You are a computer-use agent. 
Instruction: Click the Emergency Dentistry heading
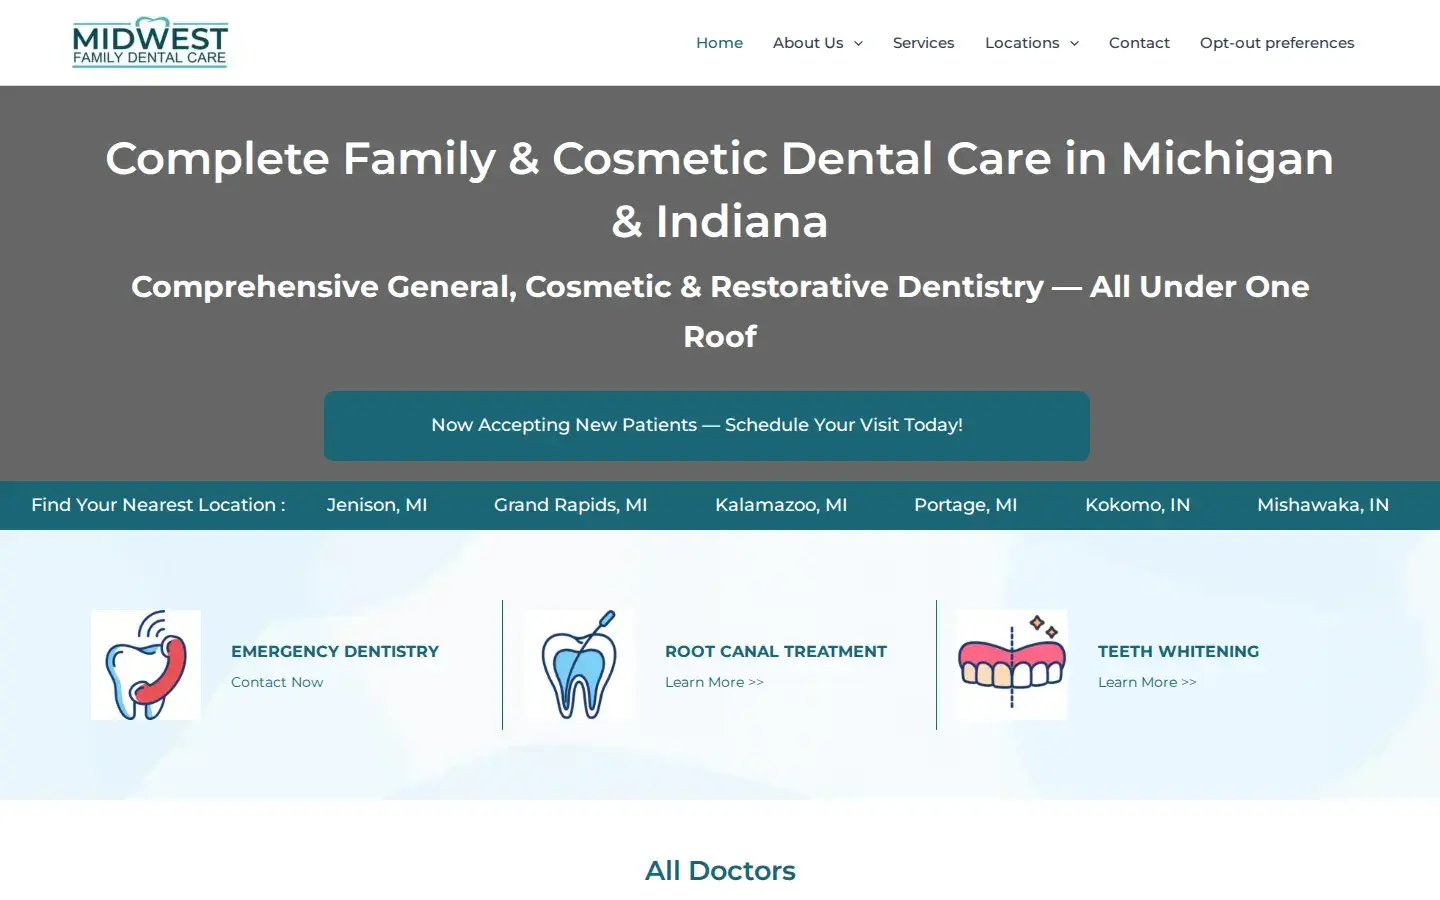(335, 651)
